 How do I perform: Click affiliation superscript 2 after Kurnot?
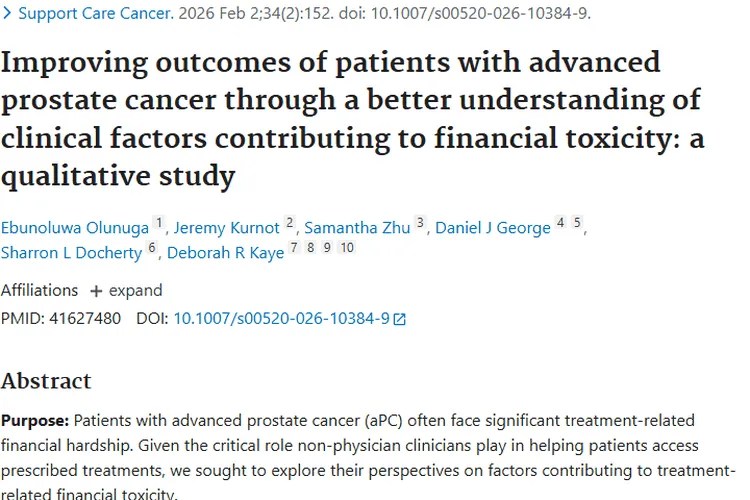289,224
